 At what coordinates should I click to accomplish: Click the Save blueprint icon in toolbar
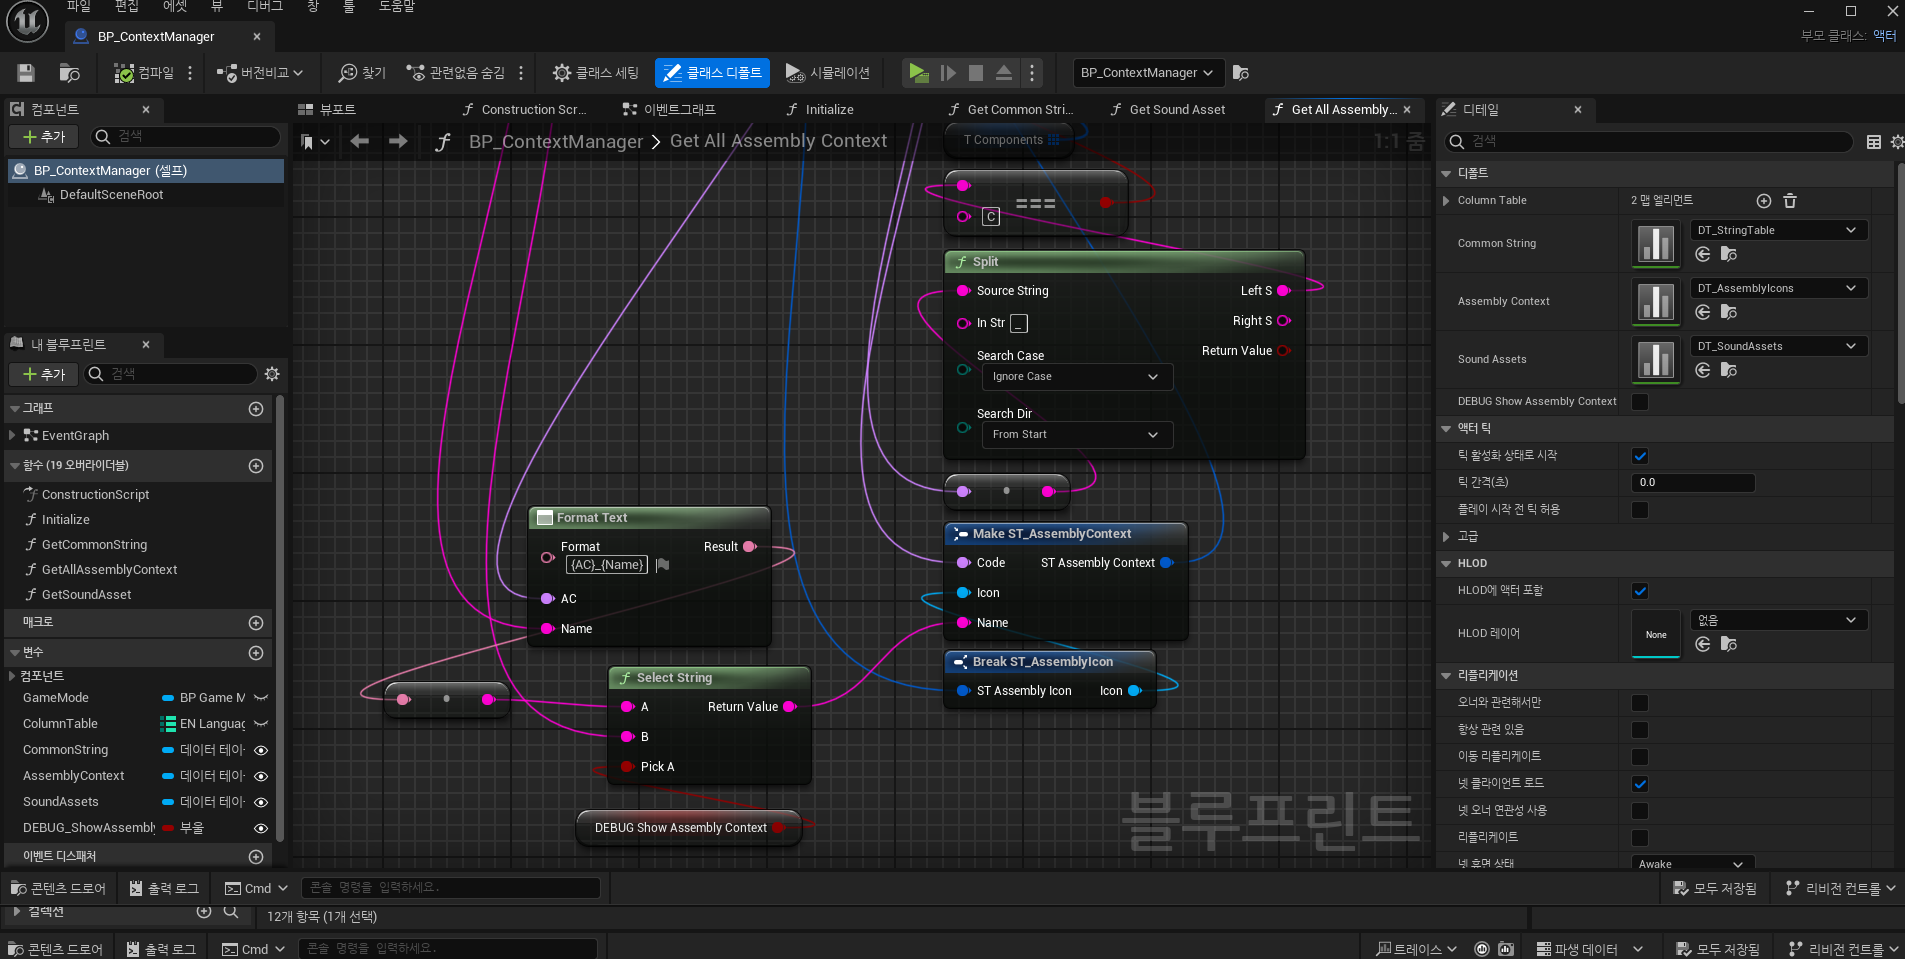26,73
